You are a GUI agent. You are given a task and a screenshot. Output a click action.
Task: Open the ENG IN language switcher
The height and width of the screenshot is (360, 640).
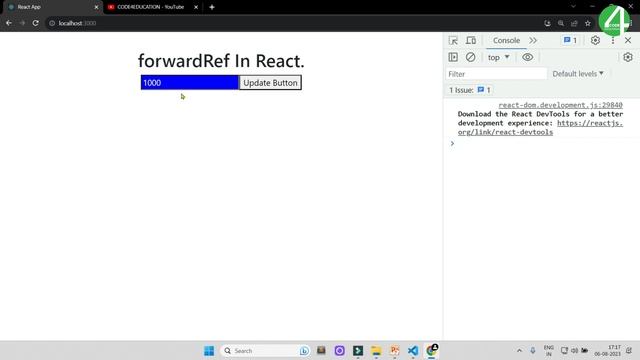point(549,351)
